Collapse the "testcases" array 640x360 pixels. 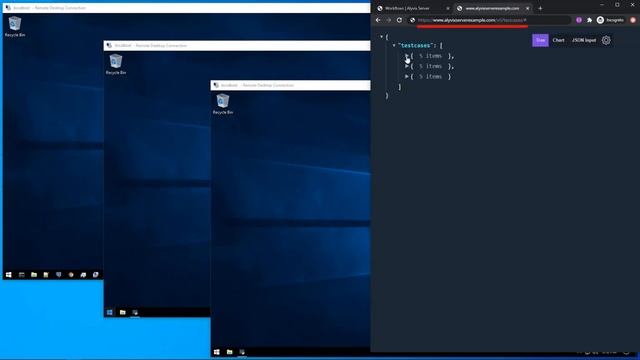pos(394,45)
